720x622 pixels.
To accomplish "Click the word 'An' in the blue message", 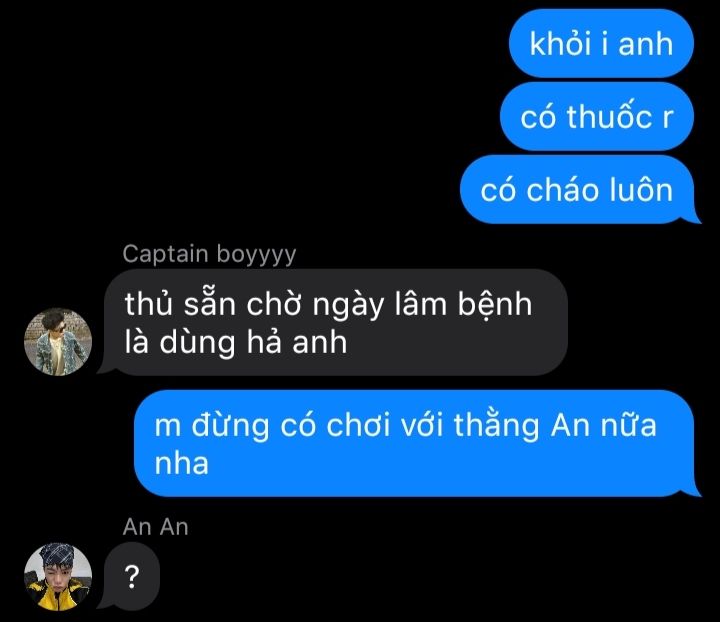I will [570, 425].
